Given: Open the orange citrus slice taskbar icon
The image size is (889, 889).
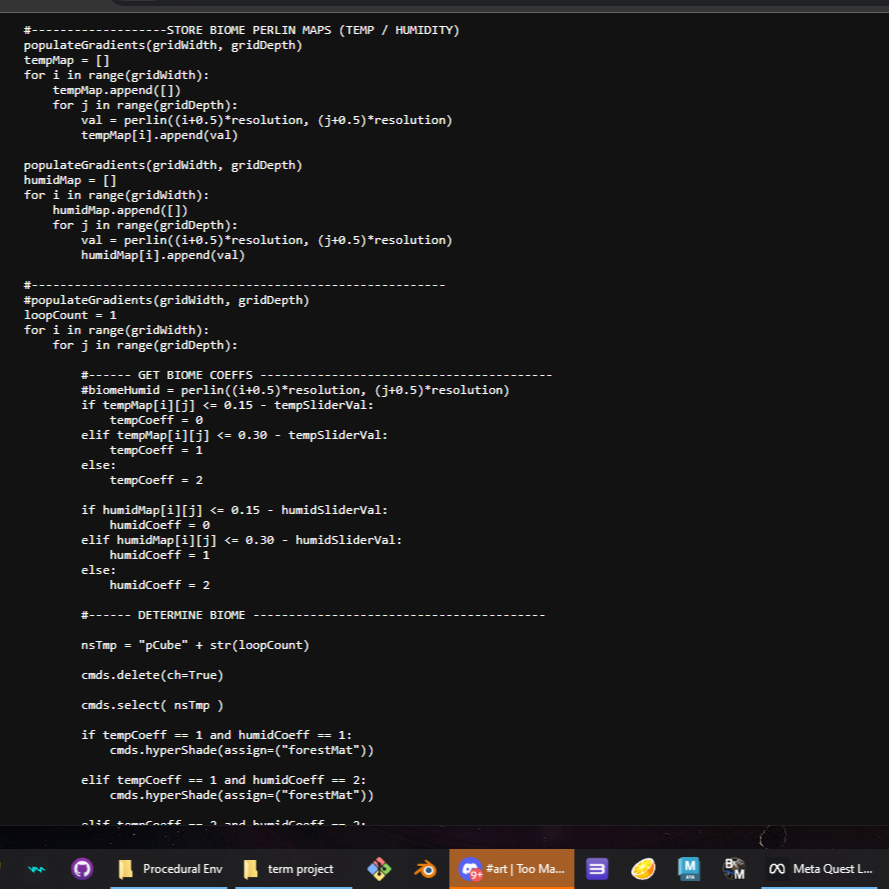Looking at the screenshot, I should tap(643, 869).
